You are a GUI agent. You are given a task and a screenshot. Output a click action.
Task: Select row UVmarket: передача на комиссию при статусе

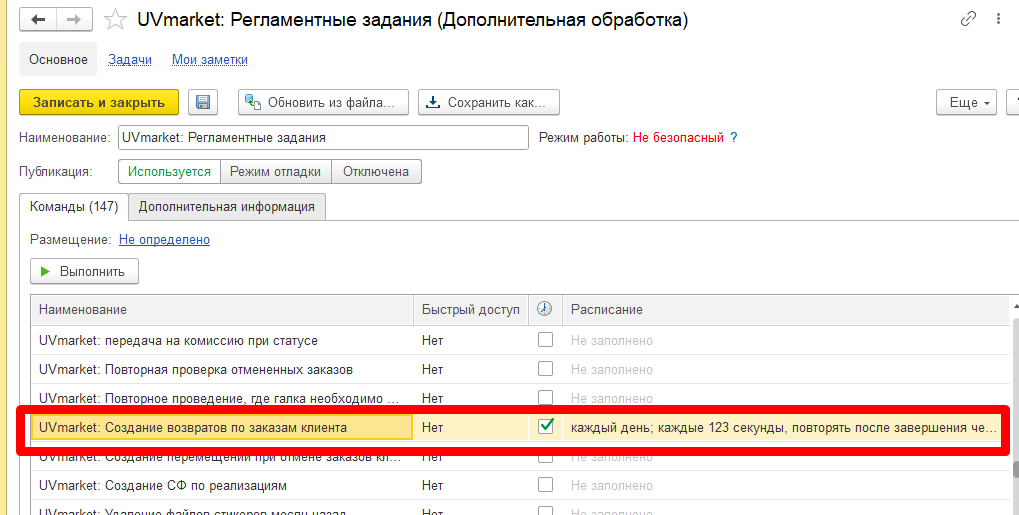tap(222, 340)
